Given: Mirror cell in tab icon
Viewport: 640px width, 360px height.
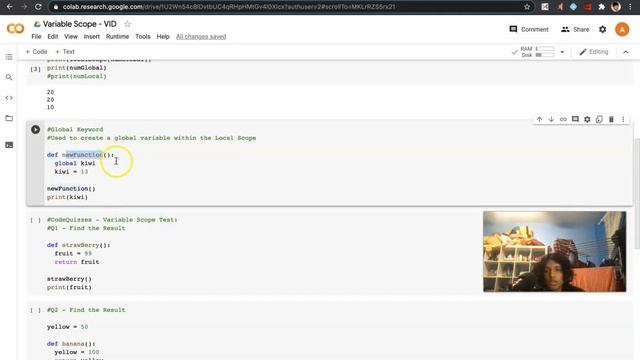Looking at the screenshot, I should (599, 119).
